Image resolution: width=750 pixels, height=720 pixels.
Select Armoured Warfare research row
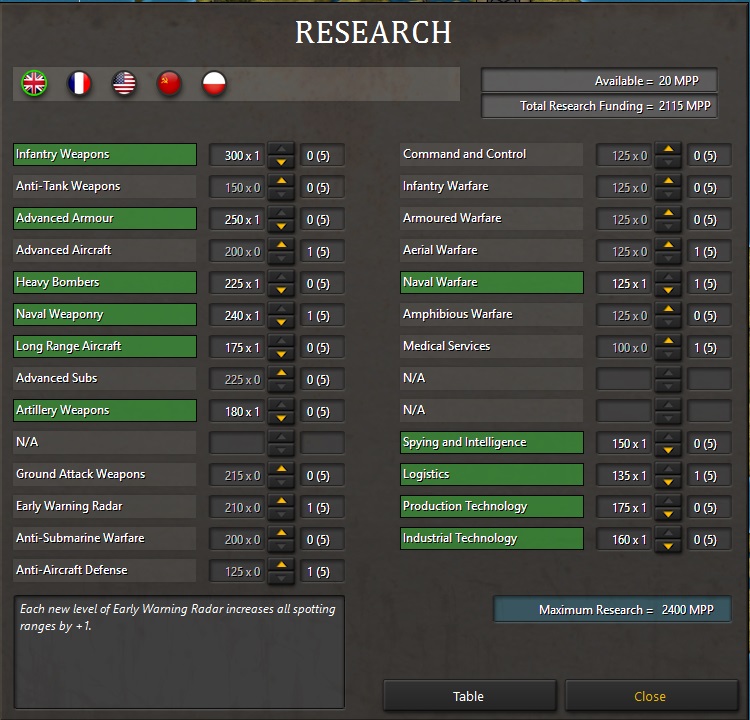tap(492, 219)
